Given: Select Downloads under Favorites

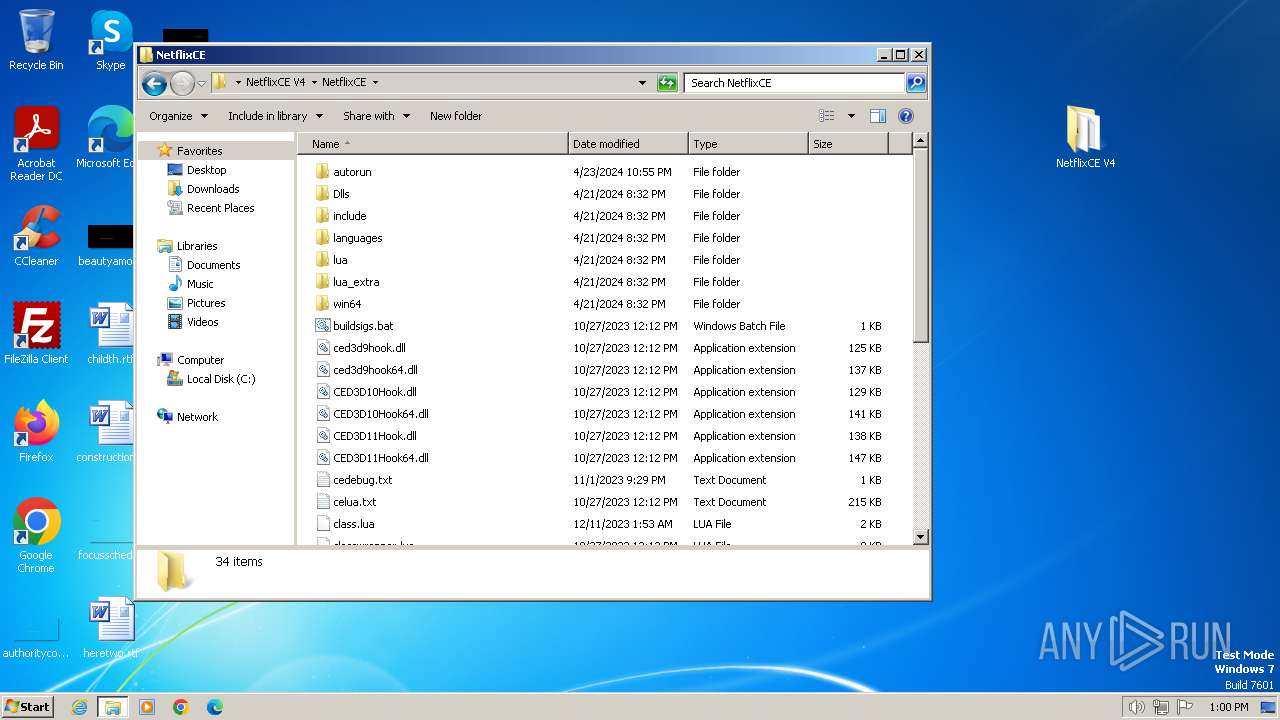Looking at the screenshot, I should [213, 189].
